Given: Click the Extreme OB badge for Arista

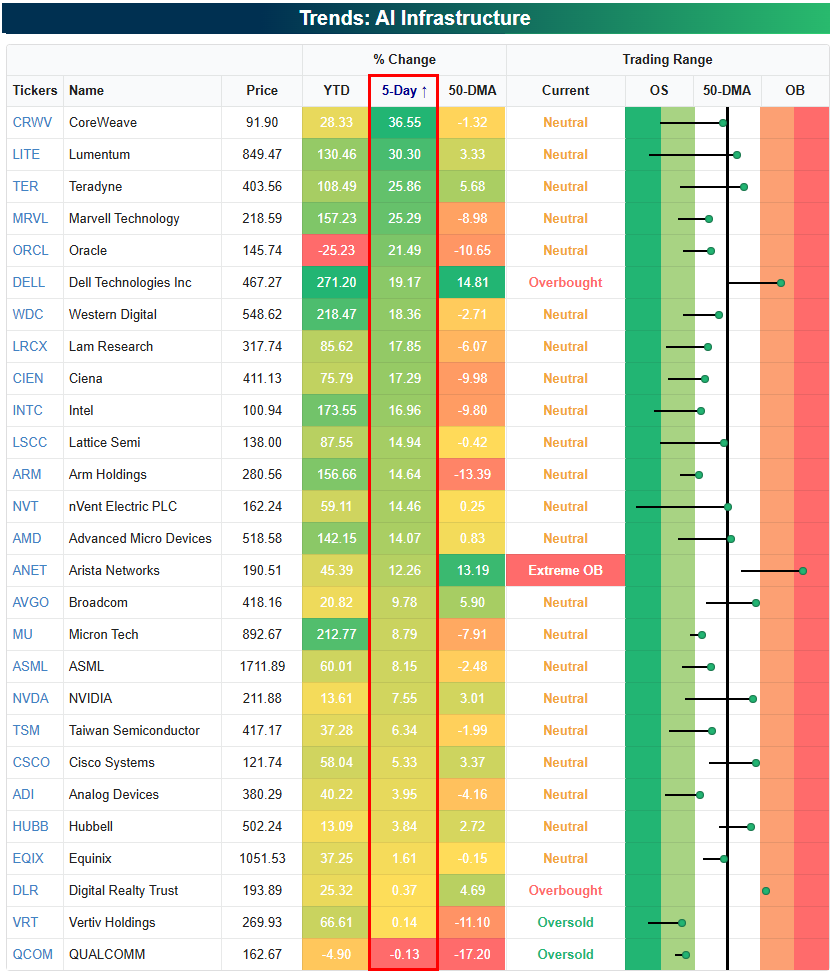Looking at the screenshot, I should pos(565,570).
